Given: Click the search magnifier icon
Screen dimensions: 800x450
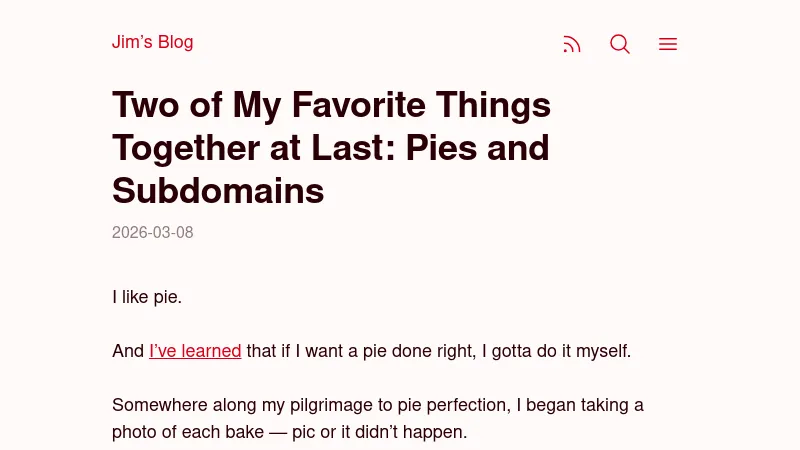Looking at the screenshot, I should coord(620,44).
